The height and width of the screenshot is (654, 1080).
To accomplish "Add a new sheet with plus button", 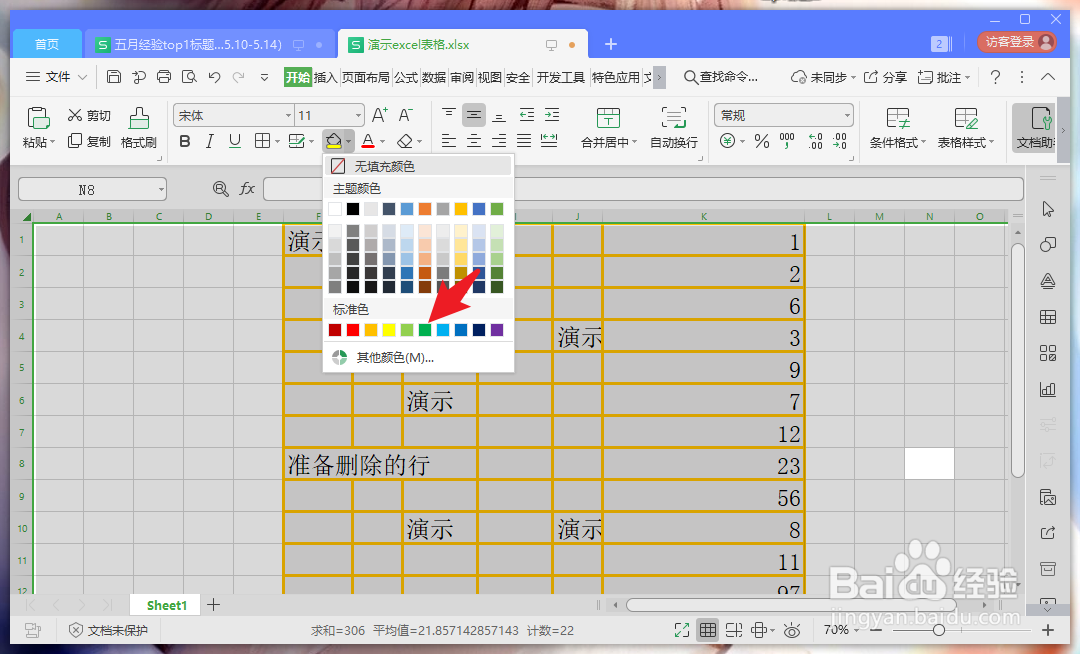I will [214, 605].
